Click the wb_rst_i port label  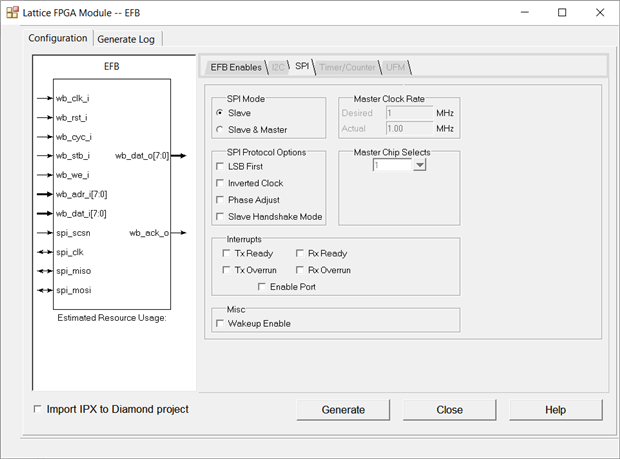(x=72, y=117)
